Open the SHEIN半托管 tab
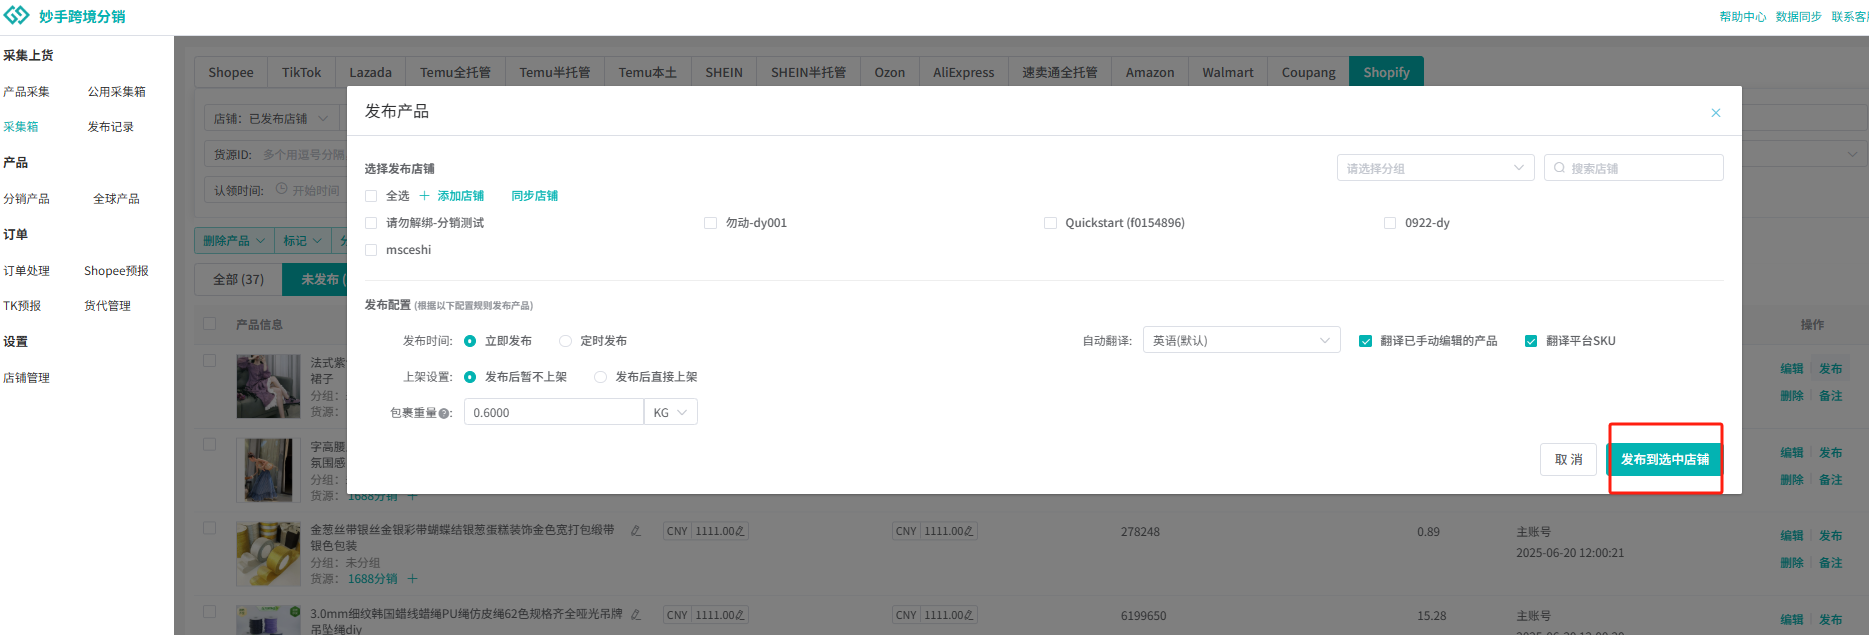The image size is (1869, 635). coord(808,72)
